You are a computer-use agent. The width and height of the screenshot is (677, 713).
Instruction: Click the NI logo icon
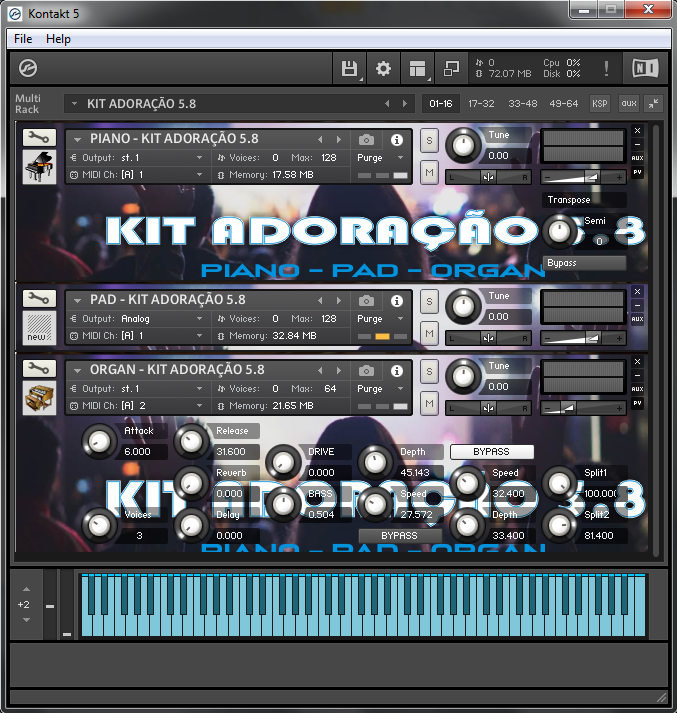click(x=645, y=69)
